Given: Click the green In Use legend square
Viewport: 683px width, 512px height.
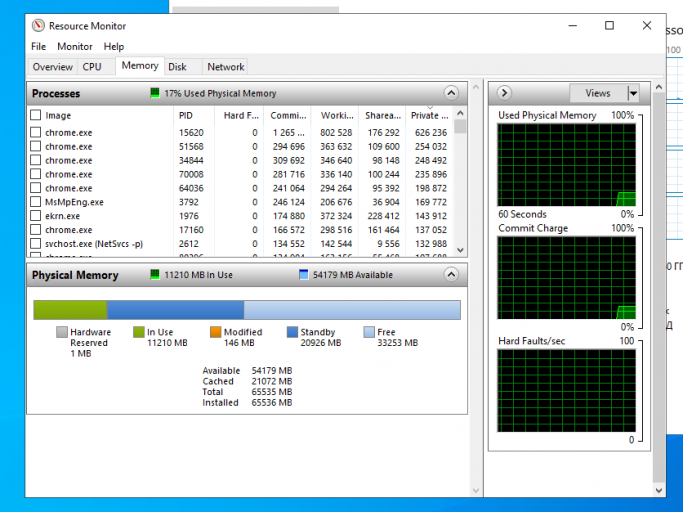Looking at the screenshot, I should point(139,332).
